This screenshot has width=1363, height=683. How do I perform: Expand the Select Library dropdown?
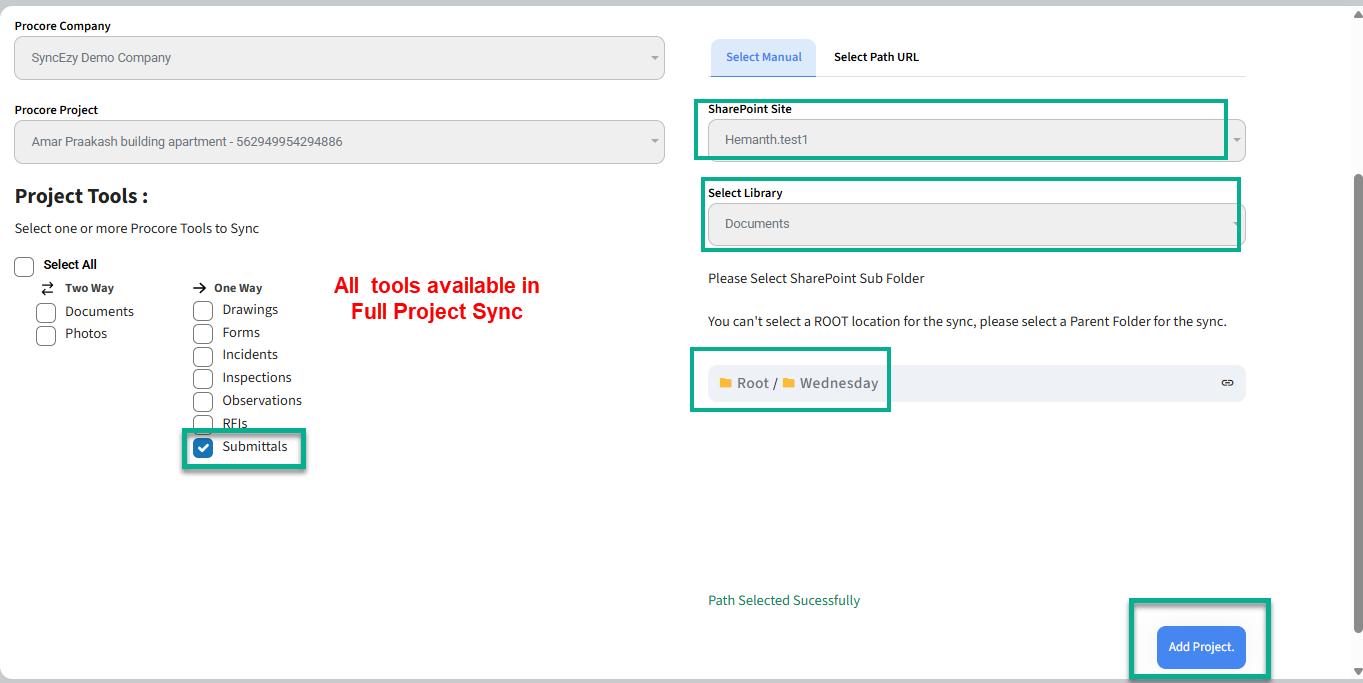(976, 224)
